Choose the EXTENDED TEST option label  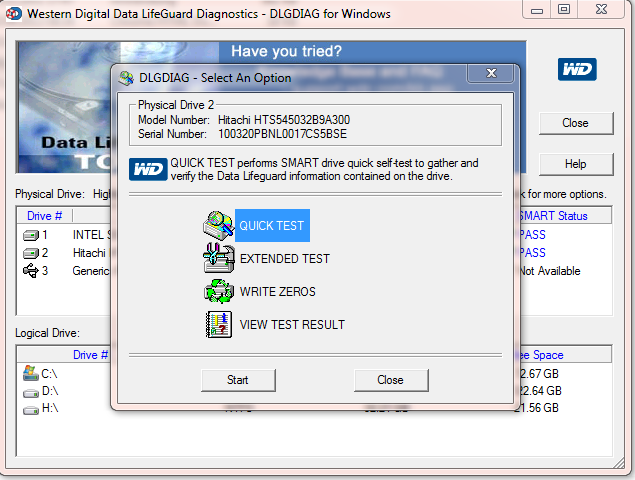point(285,259)
